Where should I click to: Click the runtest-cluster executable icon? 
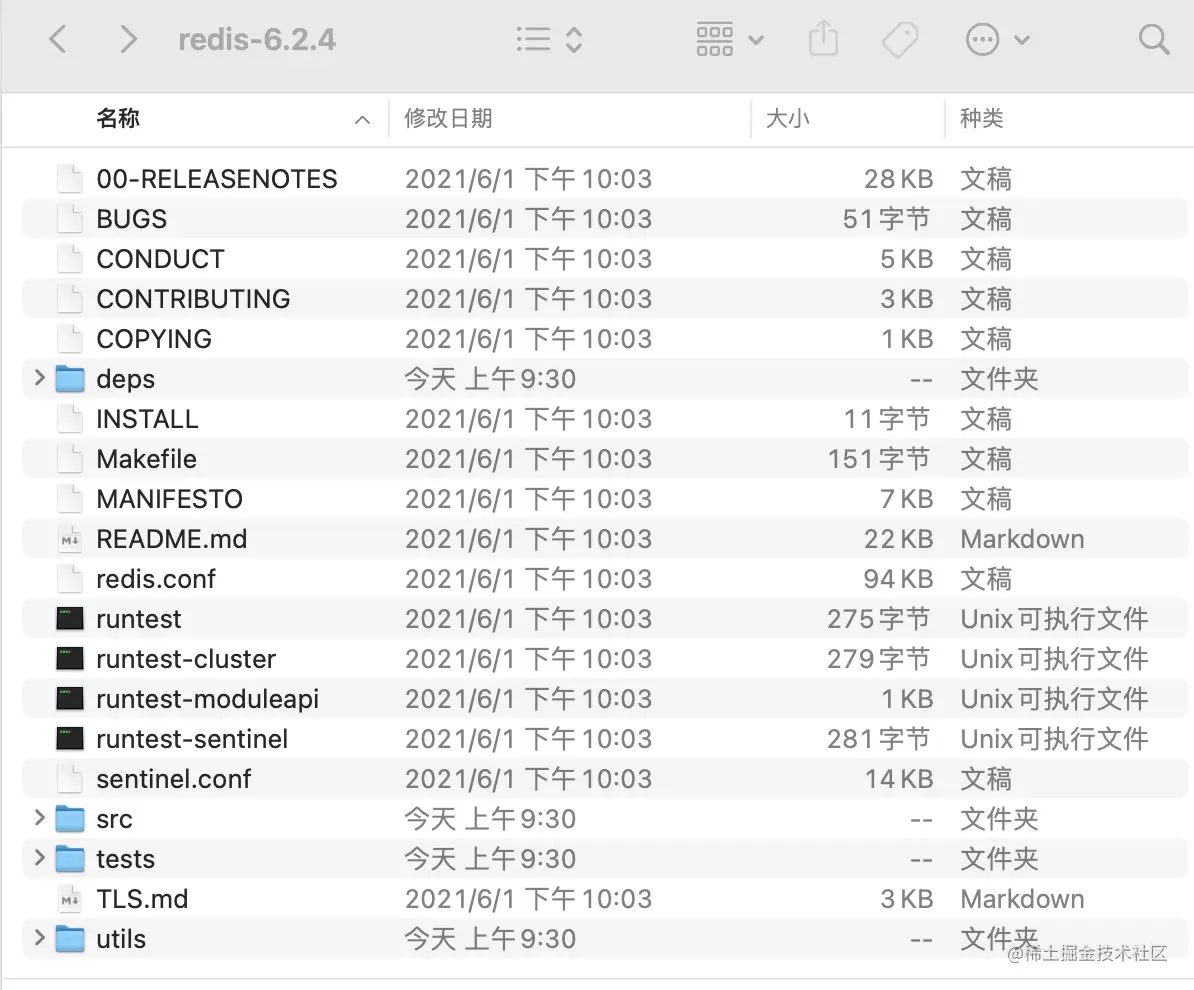click(x=70, y=659)
